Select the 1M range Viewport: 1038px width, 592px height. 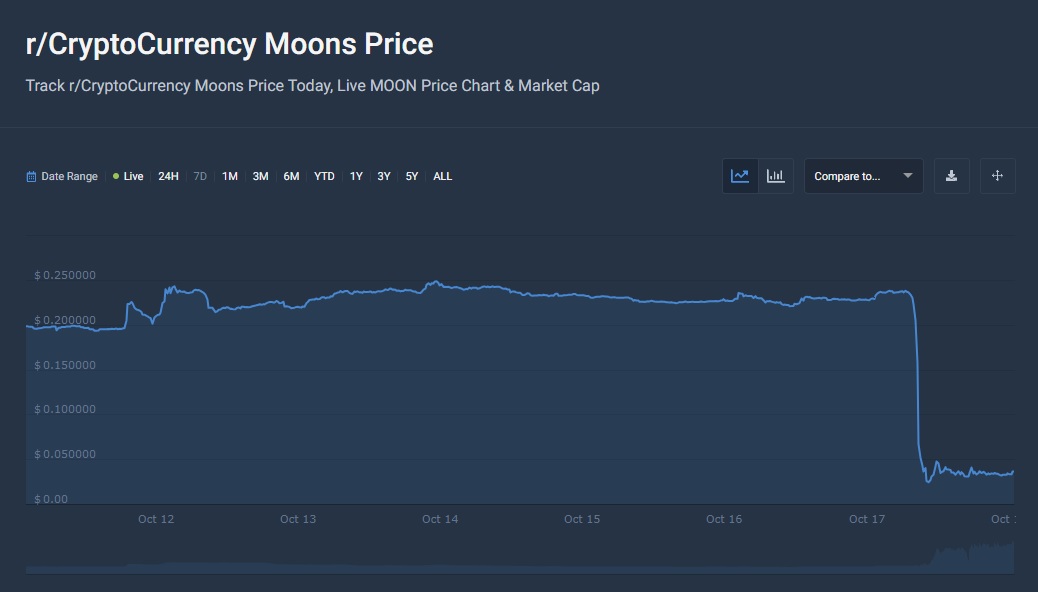point(229,176)
